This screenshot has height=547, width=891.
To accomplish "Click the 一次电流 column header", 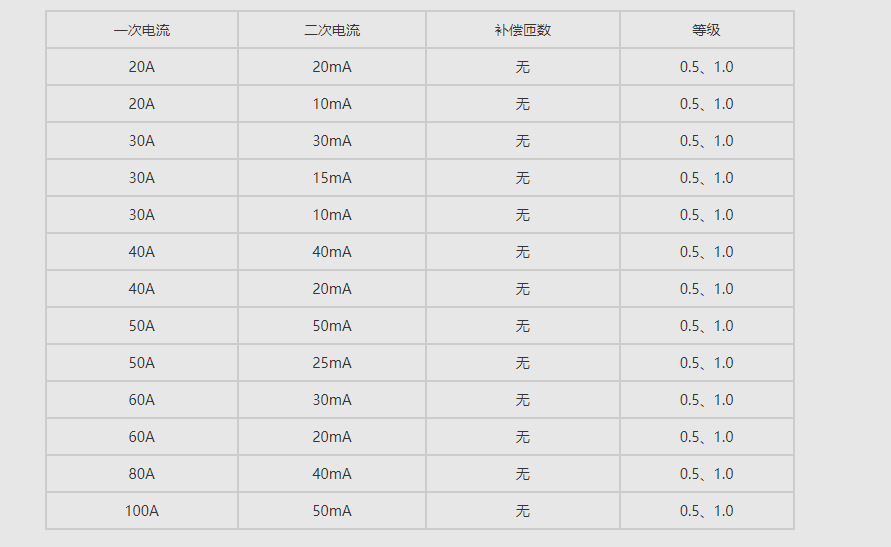I will [141, 30].
